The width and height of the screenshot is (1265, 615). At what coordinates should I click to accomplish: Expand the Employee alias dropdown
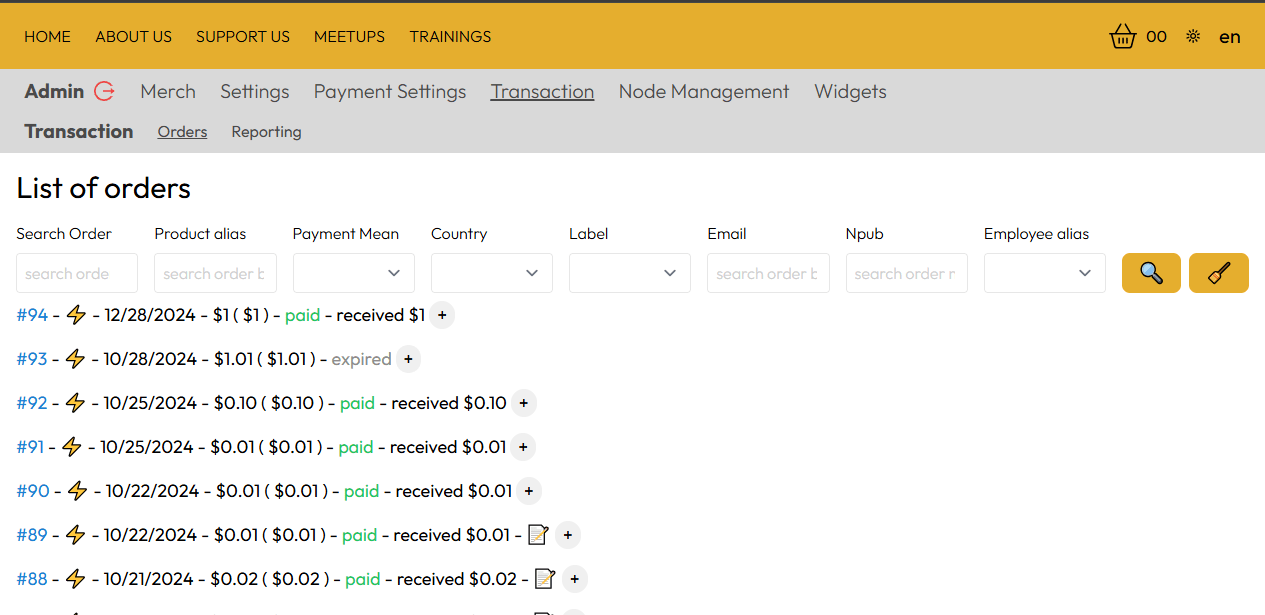[1044, 273]
